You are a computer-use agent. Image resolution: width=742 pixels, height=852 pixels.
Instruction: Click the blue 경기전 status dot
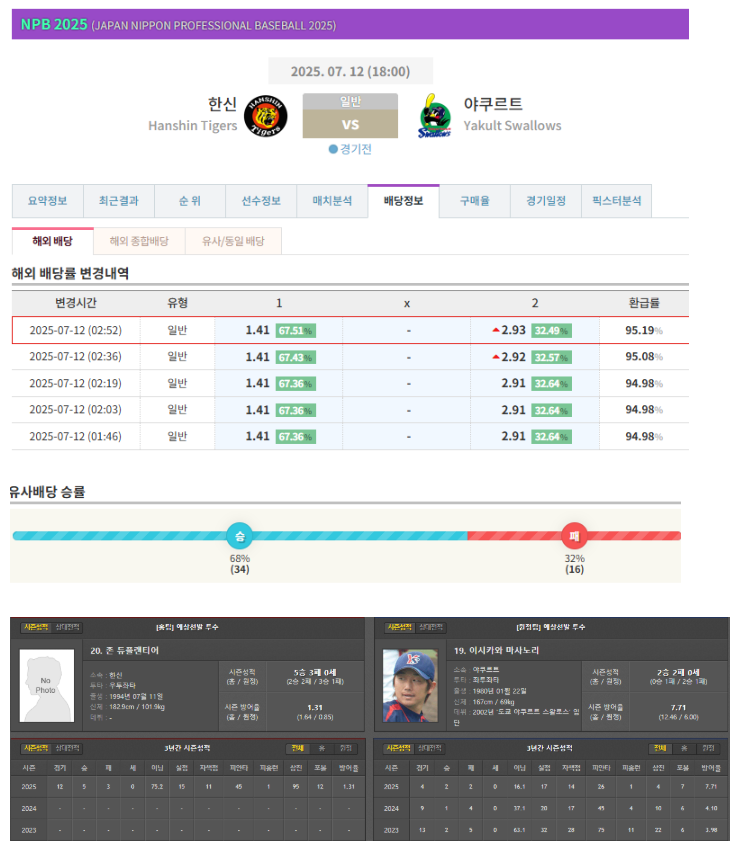click(333, 149)
